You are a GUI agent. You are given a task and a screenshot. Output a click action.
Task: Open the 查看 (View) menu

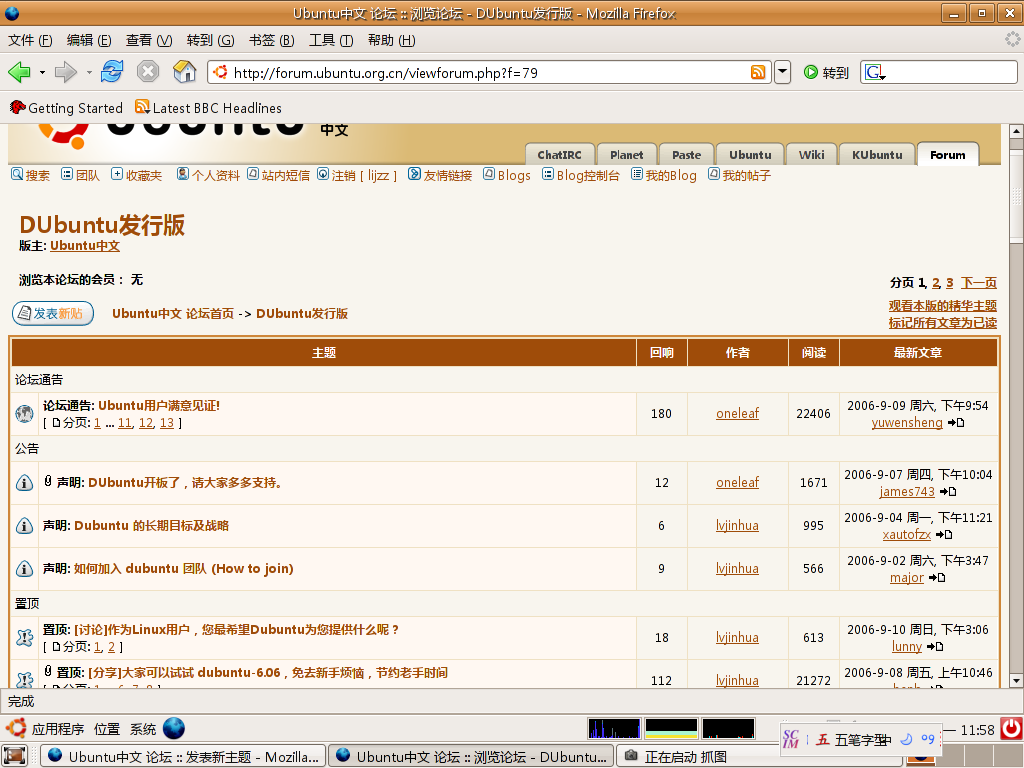[149, 40]
